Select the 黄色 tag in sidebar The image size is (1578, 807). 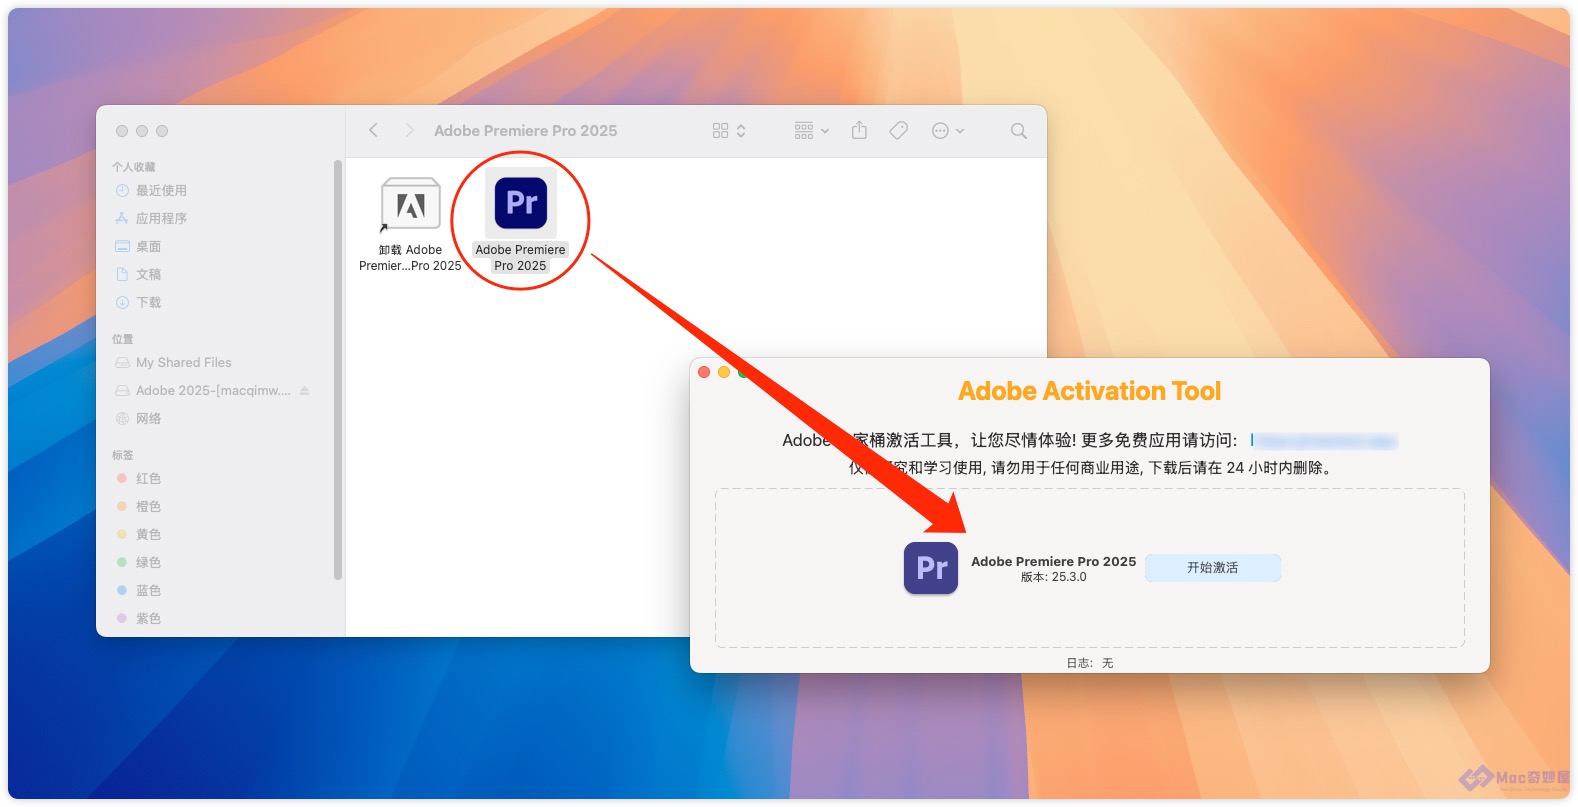coord(148,534)
